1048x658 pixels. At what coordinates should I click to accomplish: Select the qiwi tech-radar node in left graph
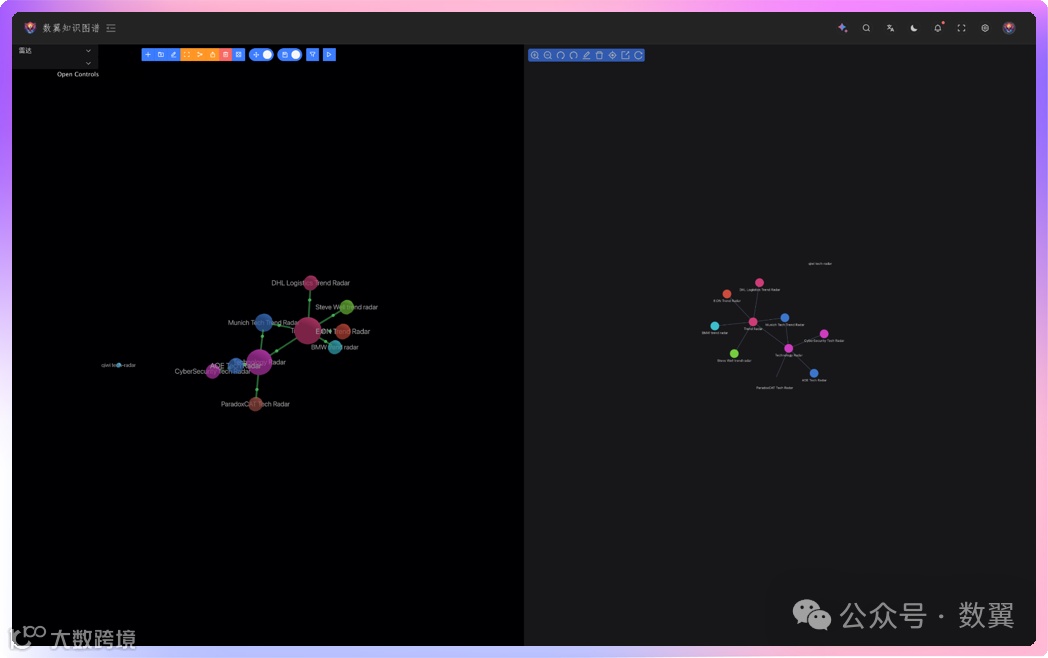coord(119,365)
